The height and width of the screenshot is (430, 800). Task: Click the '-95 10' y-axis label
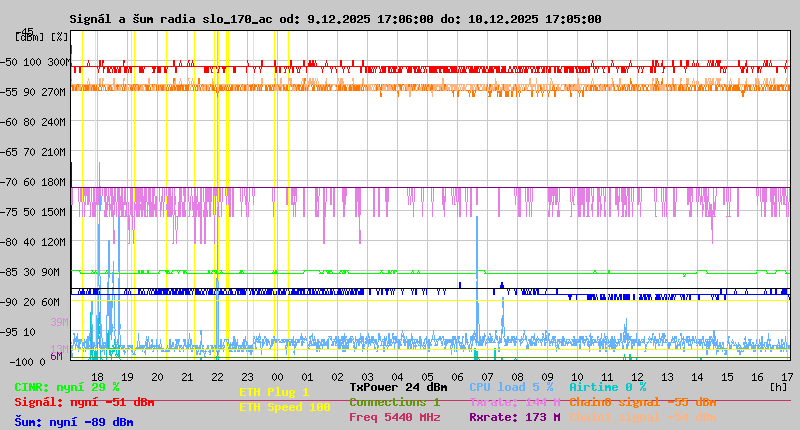[18, 333]
